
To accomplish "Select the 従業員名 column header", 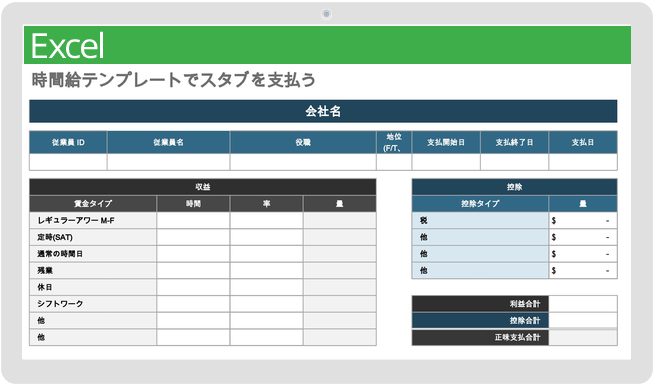I will pos(169,142).
